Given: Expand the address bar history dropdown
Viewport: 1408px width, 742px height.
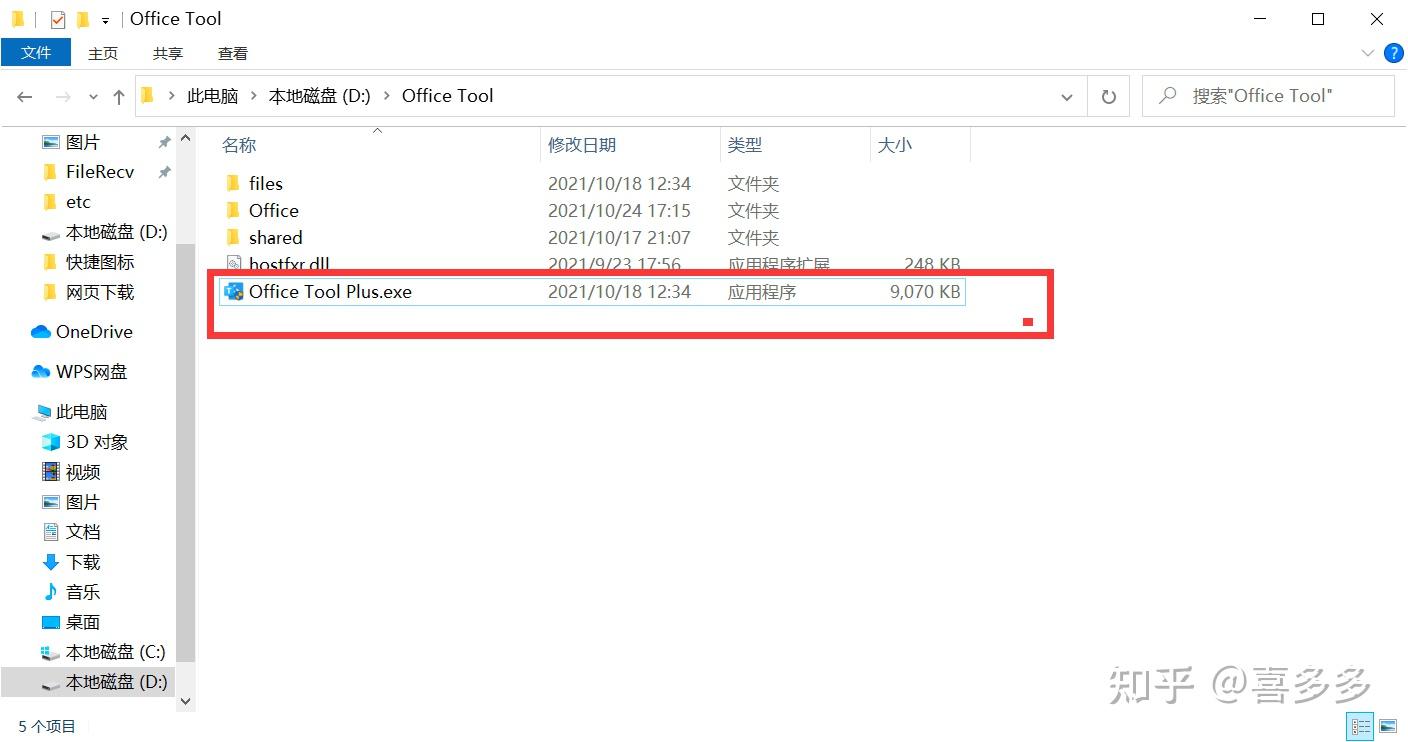Looking at the screenshot, I should pyautogui.click(x=1067, y=97).
